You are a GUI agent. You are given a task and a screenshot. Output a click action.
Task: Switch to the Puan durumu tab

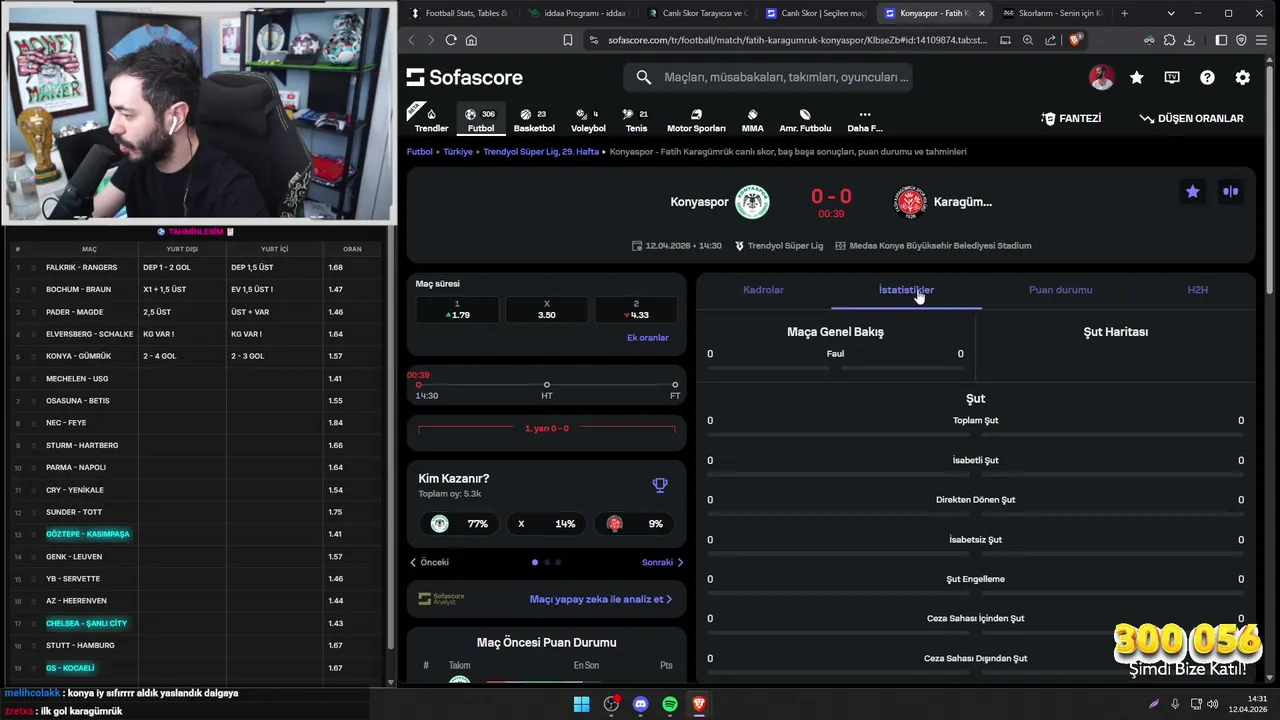(x=1060, y=290)
